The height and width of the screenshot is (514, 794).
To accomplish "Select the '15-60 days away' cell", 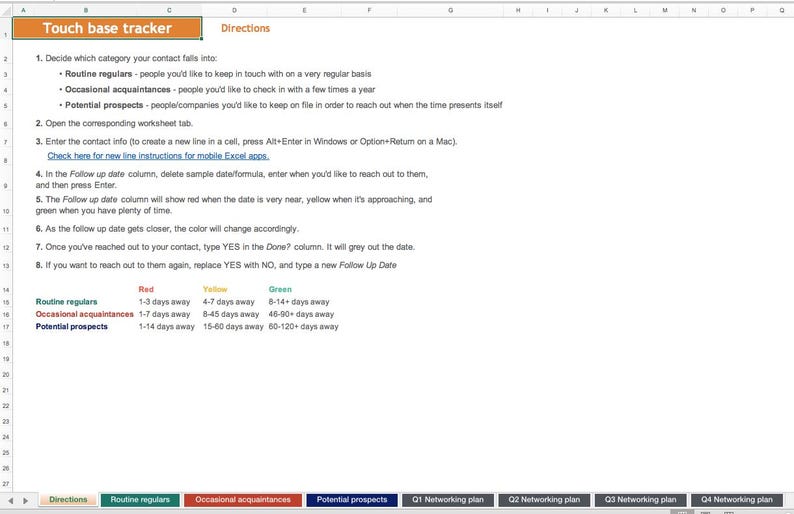I will [233, 327].
